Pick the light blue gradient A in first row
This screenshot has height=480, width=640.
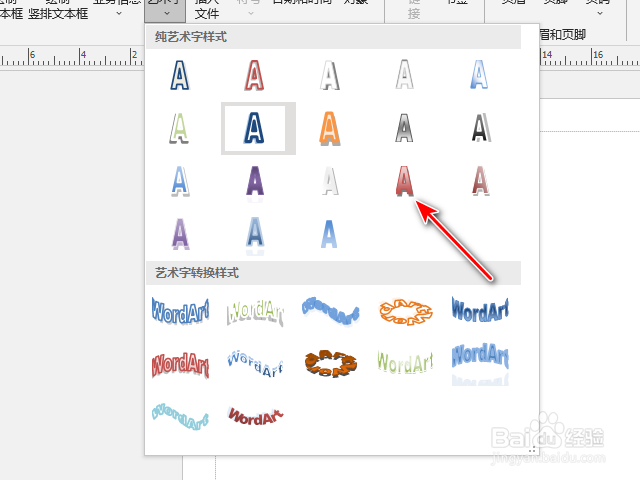point(479,75)
